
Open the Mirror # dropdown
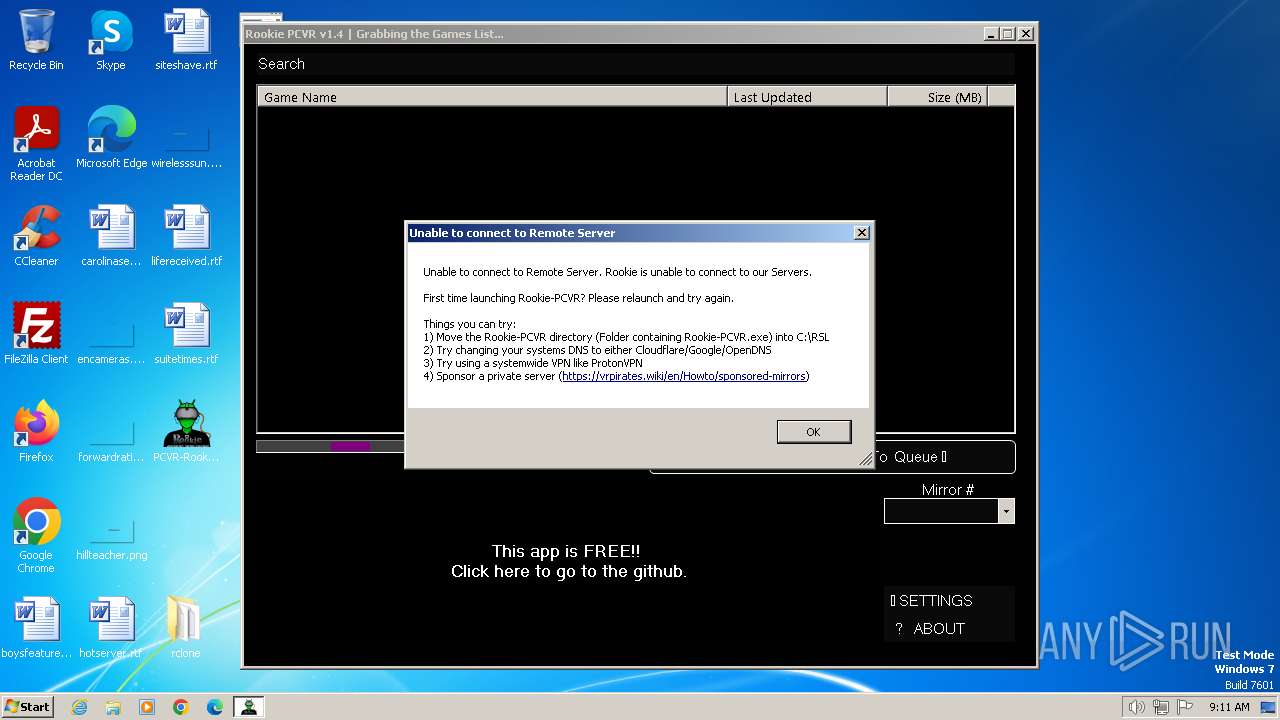click(x=1006, y=511)
